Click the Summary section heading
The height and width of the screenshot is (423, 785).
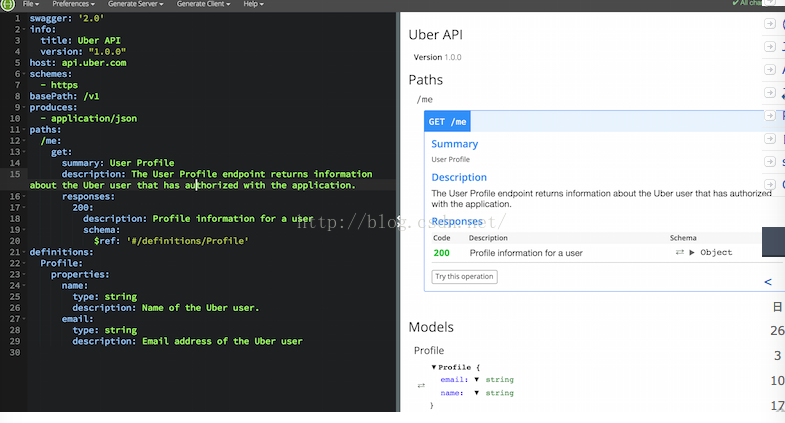(455, 144)
